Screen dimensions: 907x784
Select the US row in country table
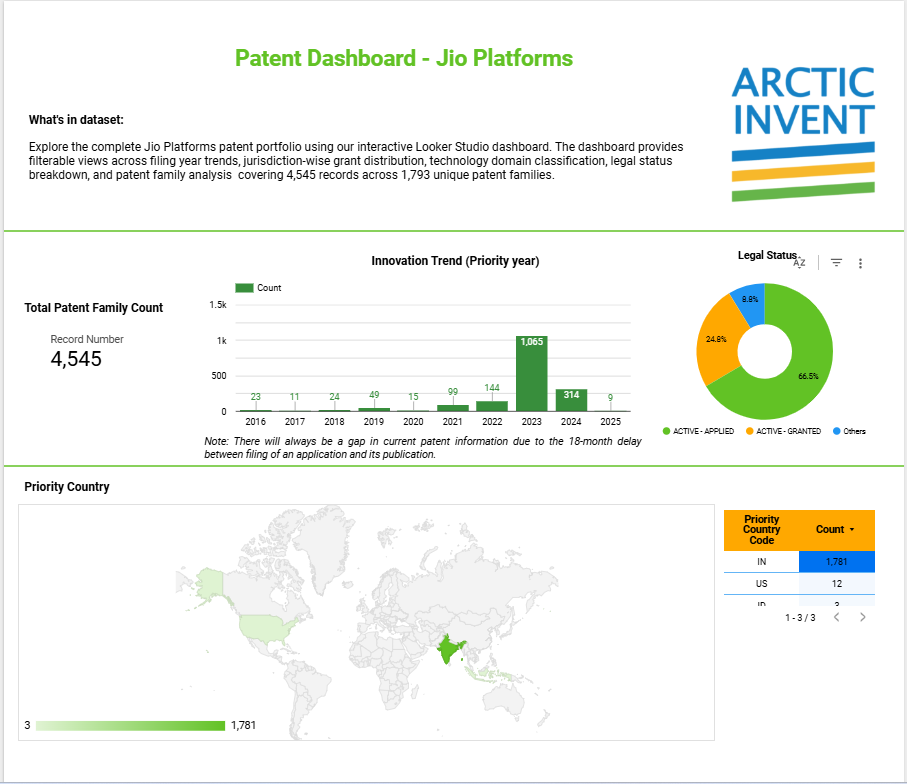[x=799, y=584]
